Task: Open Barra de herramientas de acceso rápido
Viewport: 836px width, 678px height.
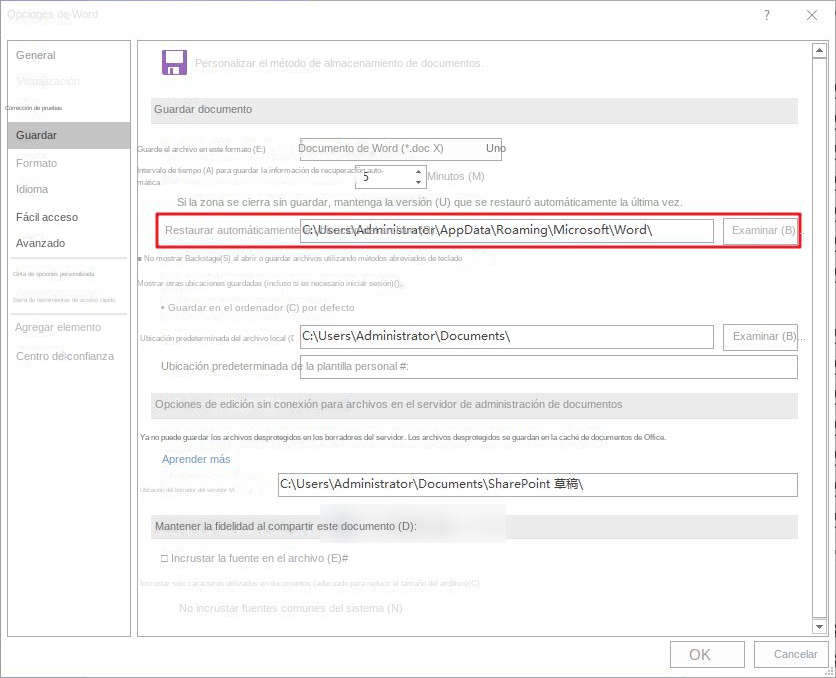Action: (x=64, y=300)
